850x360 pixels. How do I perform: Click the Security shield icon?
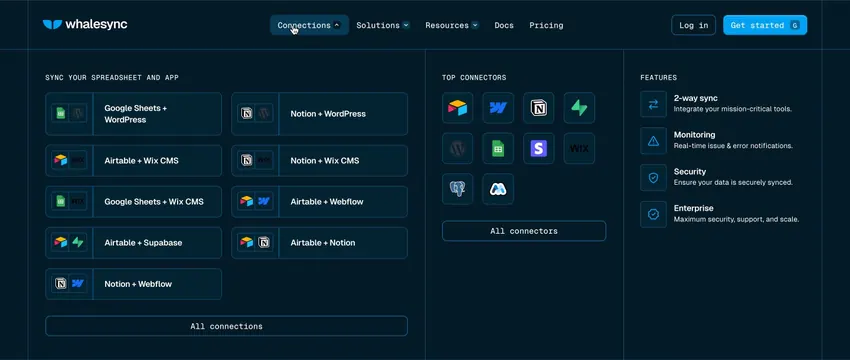pyautogui.click(x=653, y=178)
